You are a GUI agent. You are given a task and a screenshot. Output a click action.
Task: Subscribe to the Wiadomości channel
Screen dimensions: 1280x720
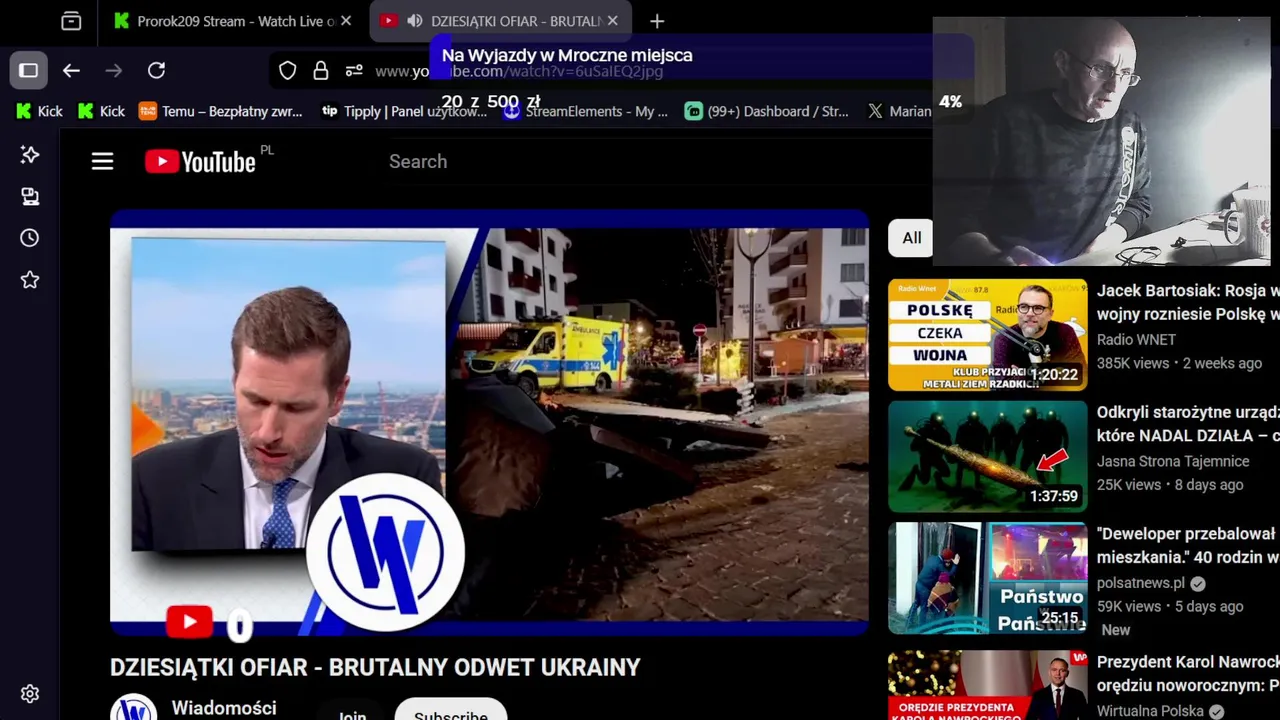451,712
